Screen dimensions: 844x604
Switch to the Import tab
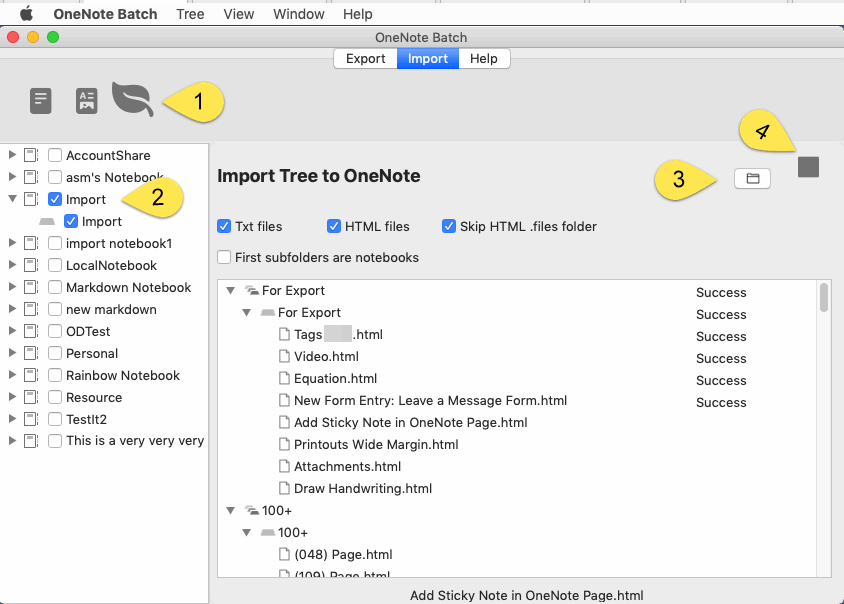point(428,59)
